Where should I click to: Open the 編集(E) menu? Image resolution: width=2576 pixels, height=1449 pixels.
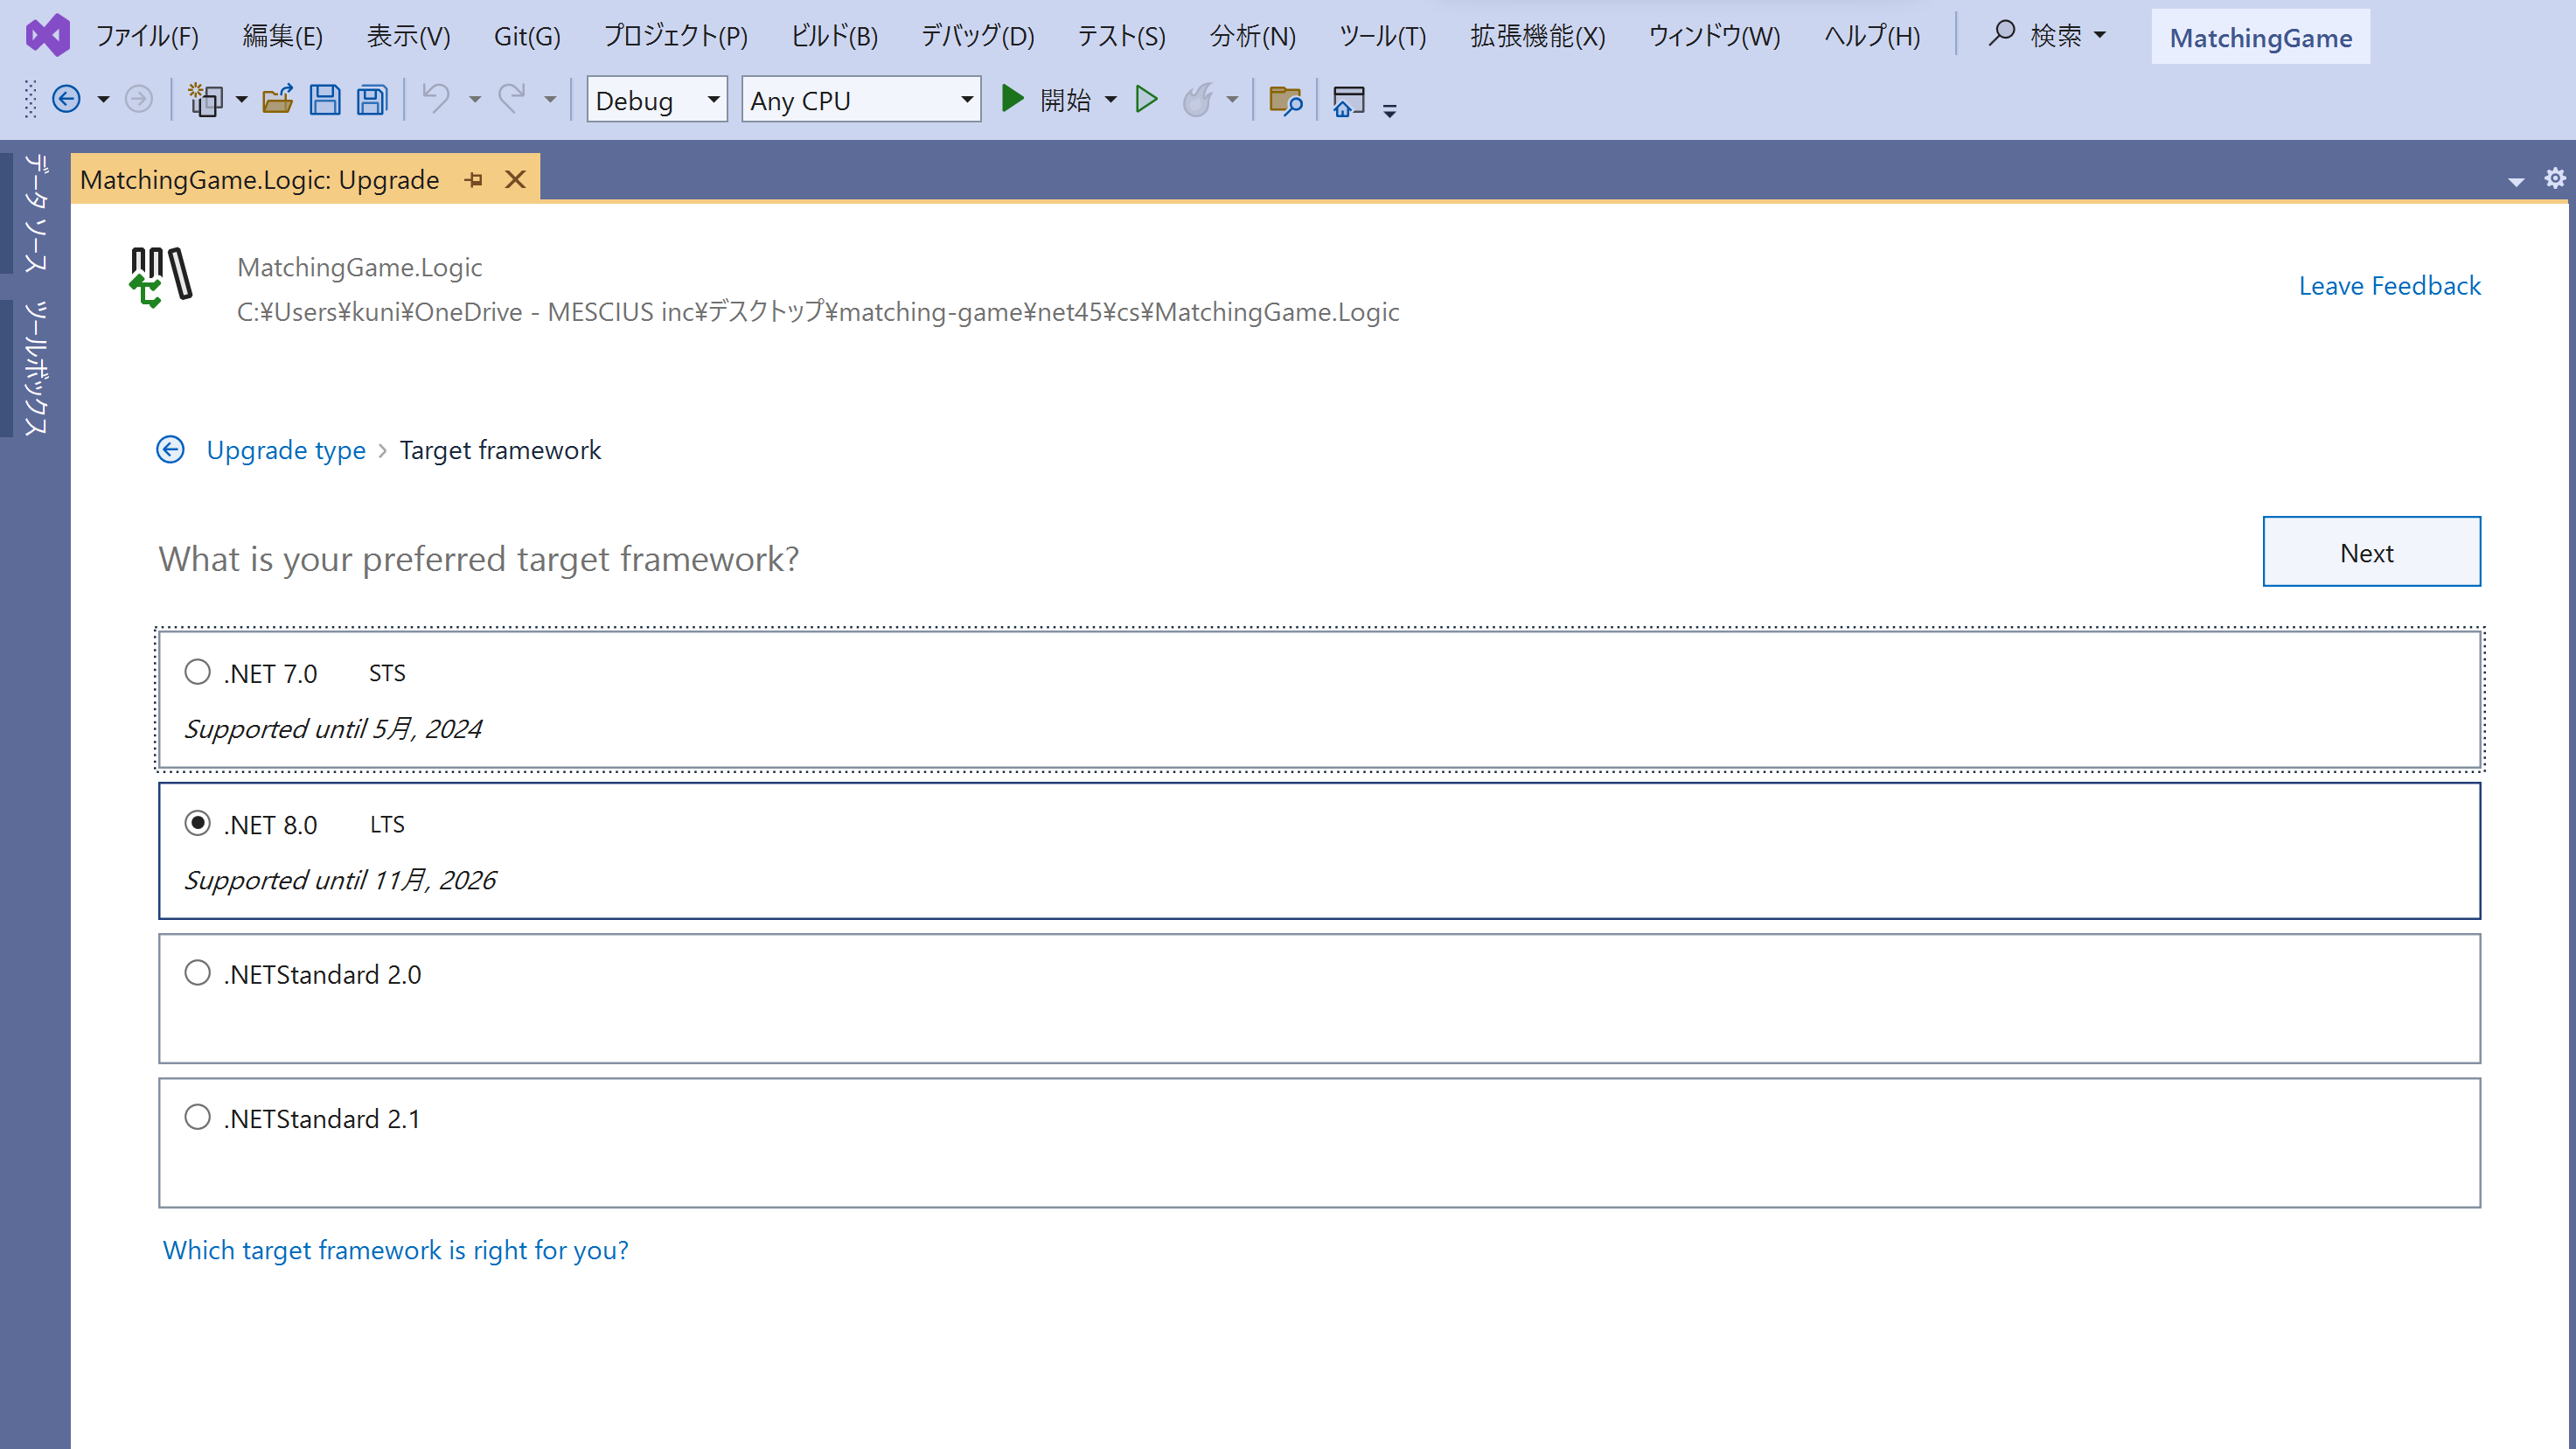click(x=283, y=36)
